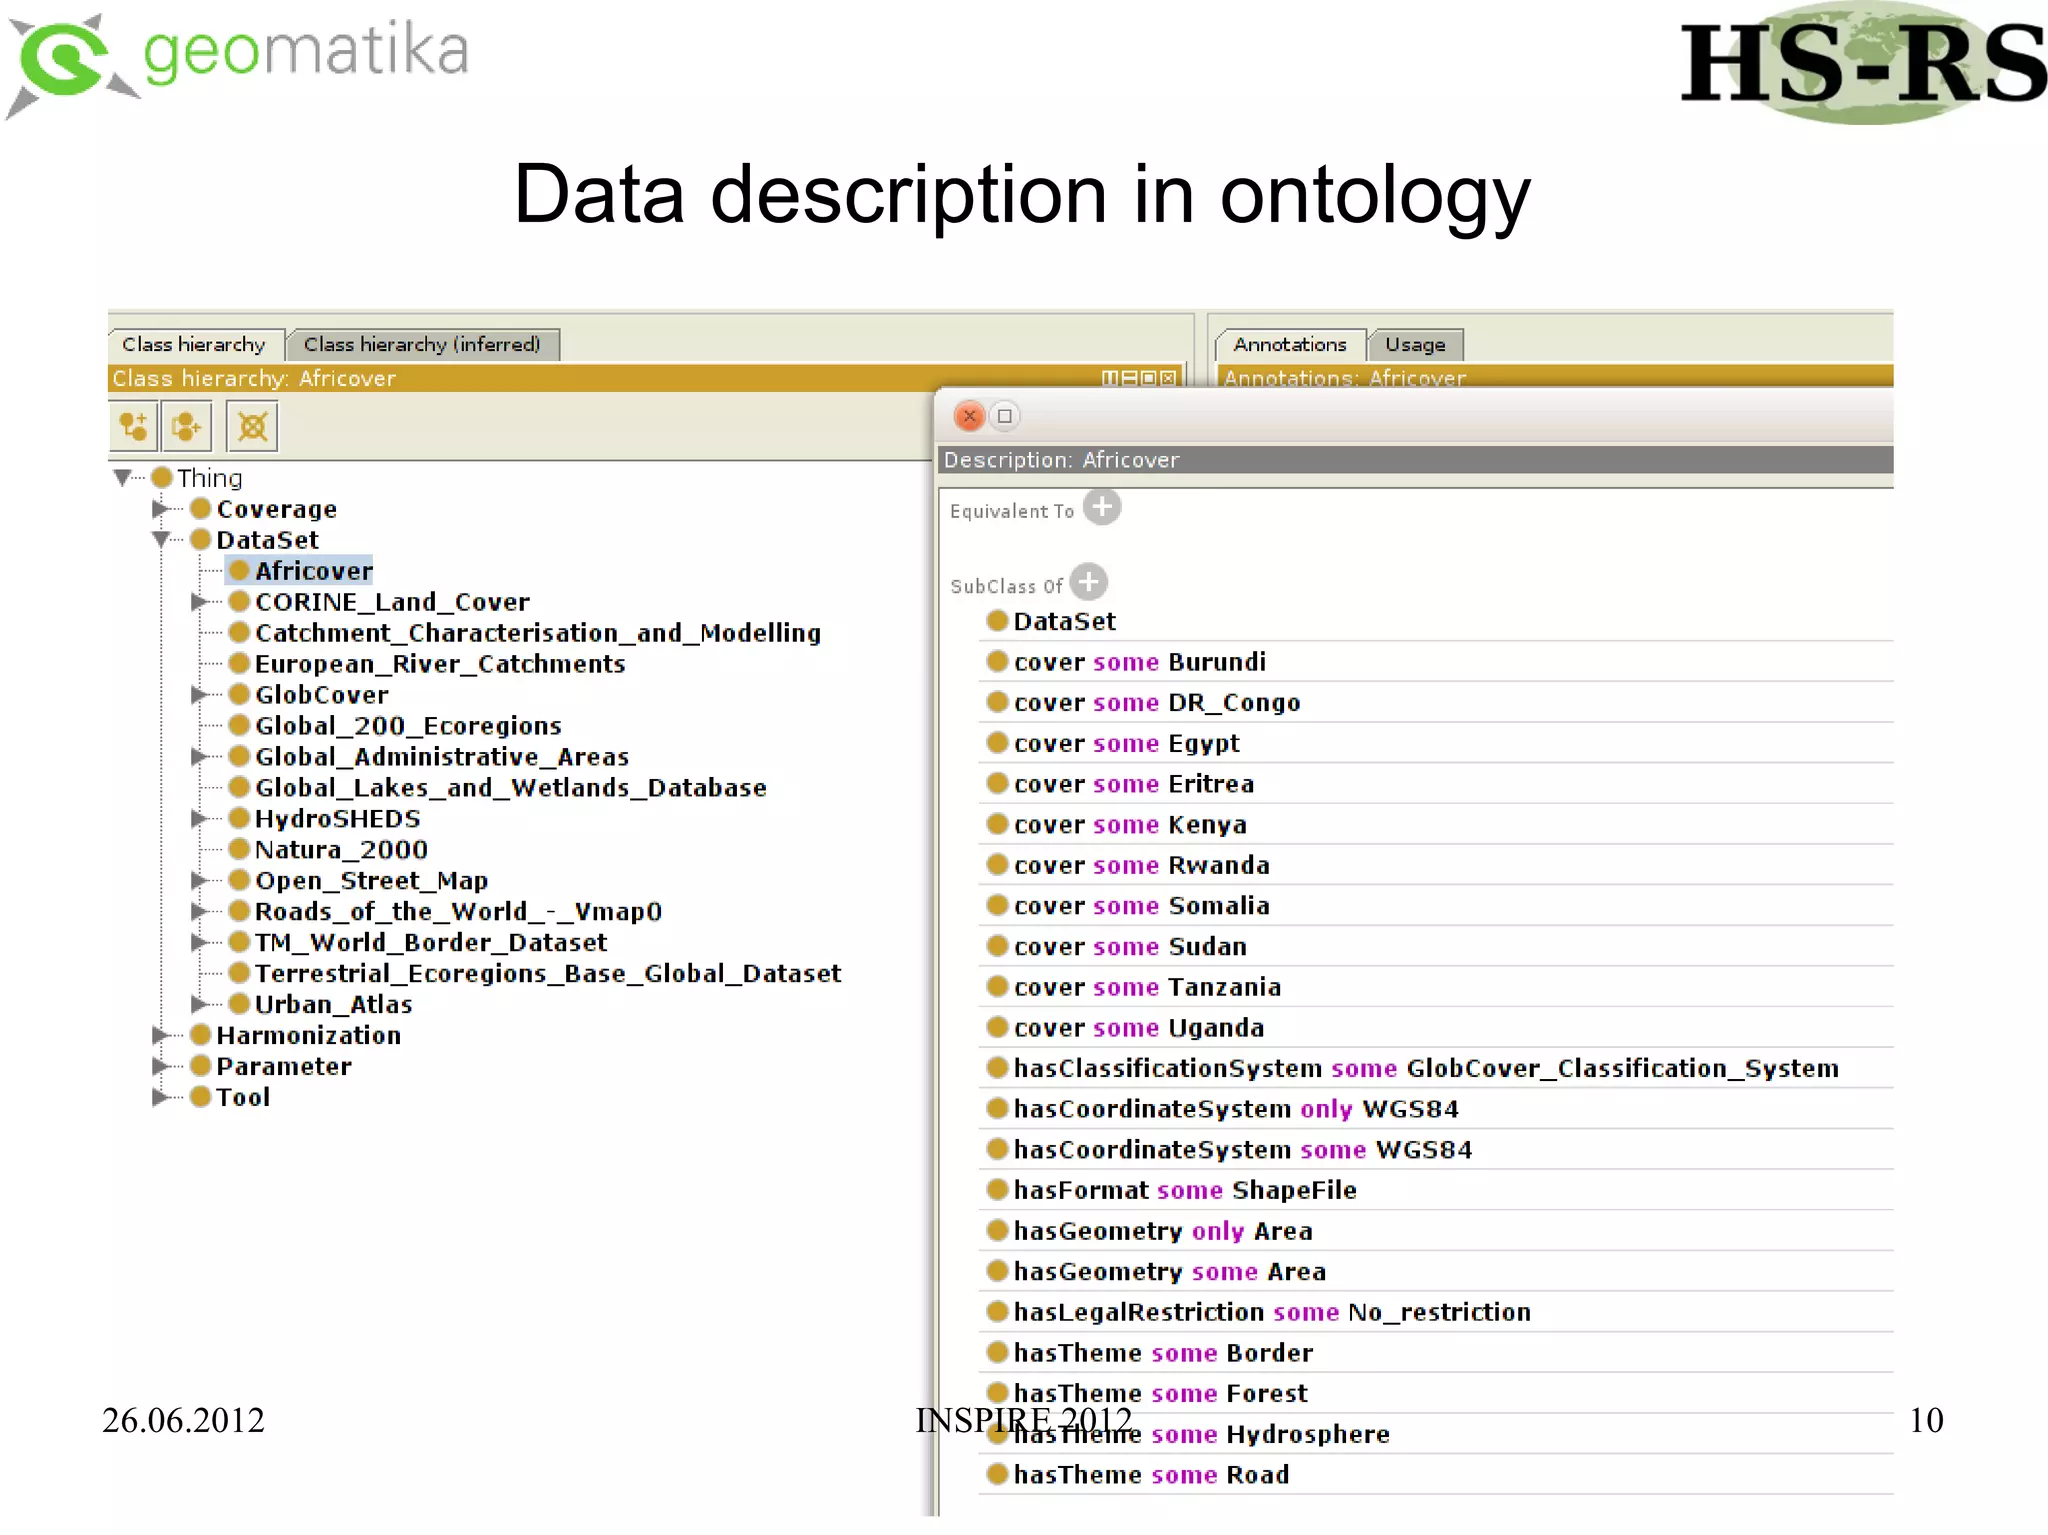Select Terrestrial_Ecoregions_Base_Global_Dataset class
Image resolution: width=2048 pixels, height=1535 pixels.
coord(535,974)
